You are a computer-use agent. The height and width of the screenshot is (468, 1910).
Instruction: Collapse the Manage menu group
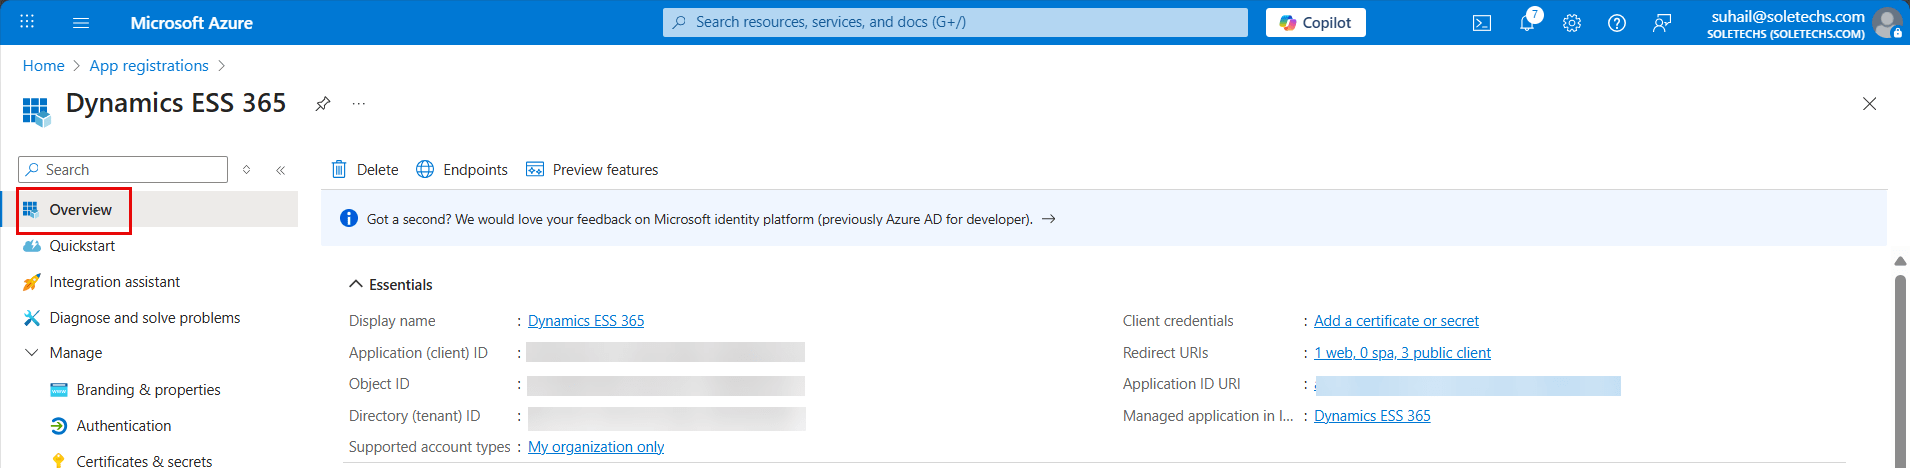coord(32,353)
